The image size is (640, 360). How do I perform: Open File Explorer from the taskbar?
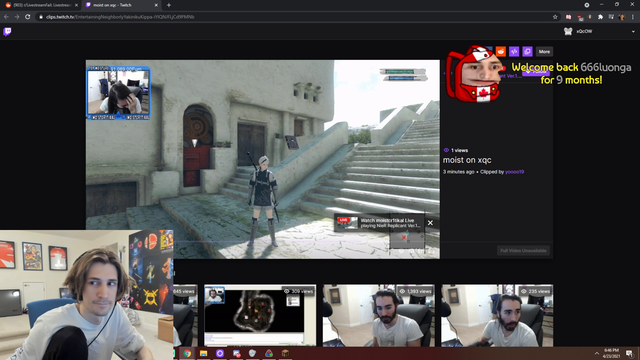(x=203, y=353)
